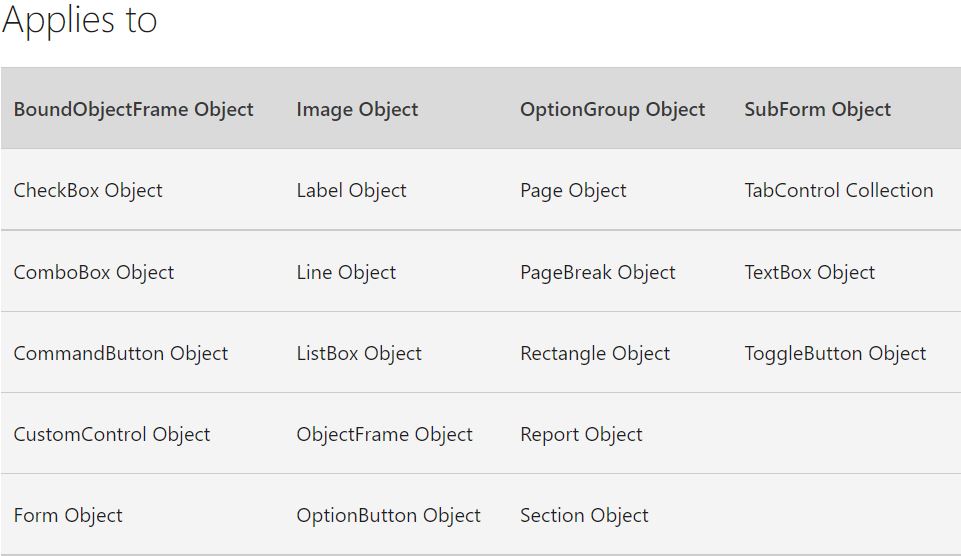The width and height of the screenshot is (961, 556).
Task: Click the ToggleButton Object entry
Action: coord(835,353)
